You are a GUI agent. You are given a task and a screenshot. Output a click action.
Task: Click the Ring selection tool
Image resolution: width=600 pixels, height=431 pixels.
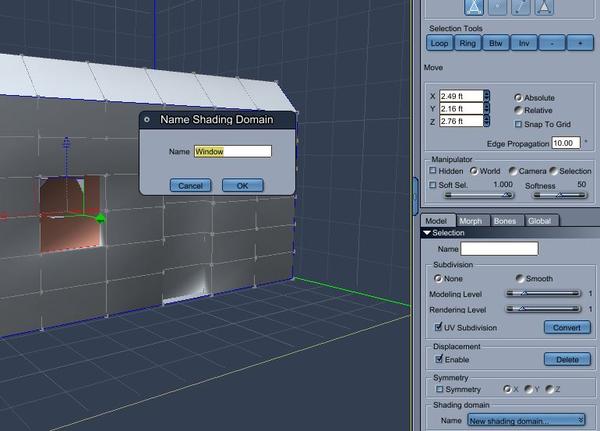pyautogui.click(x=467, y=43)
